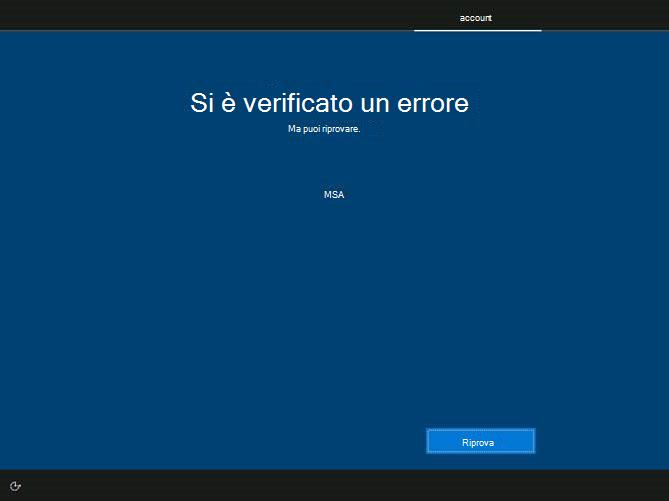The image size is (669, 501).
Task: Open the Ease of Access icon
Action: (15, 486)
